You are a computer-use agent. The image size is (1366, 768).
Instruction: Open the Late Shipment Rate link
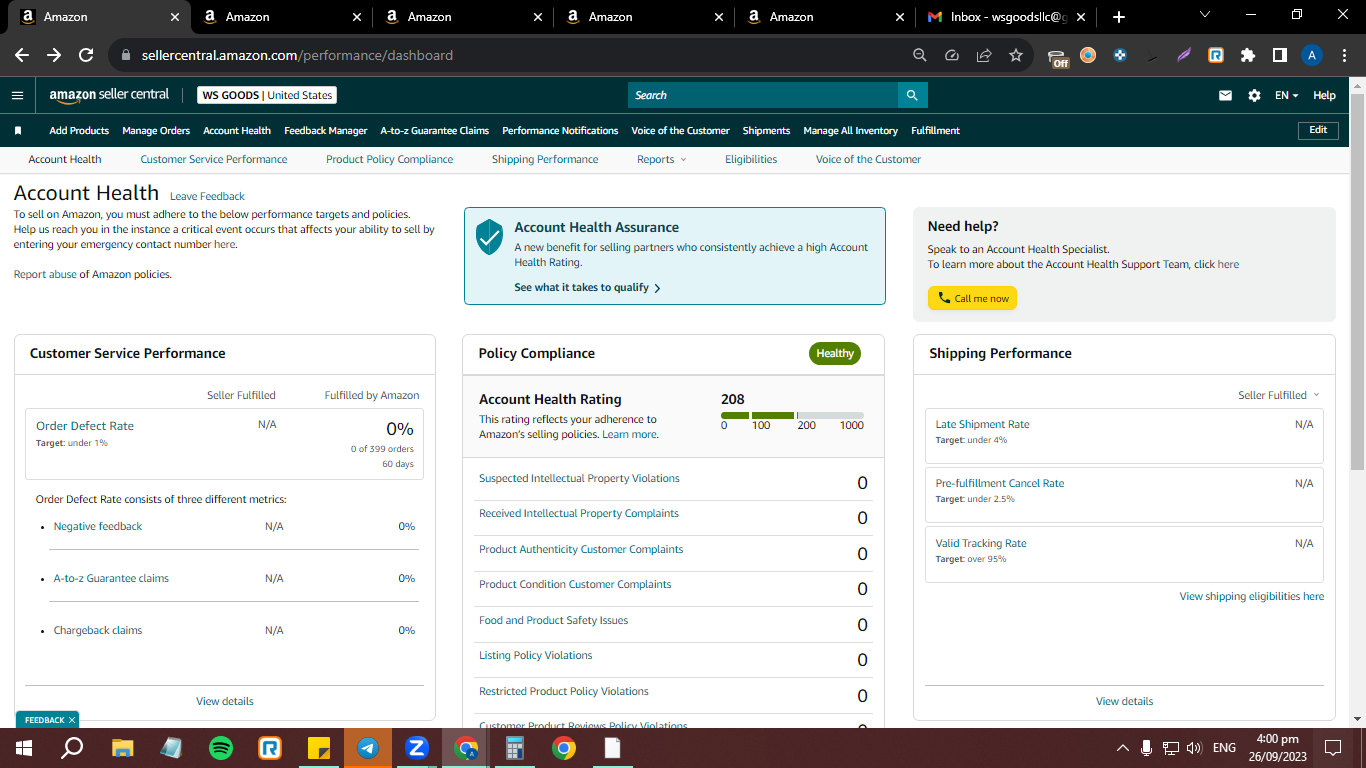click(982, 424)
